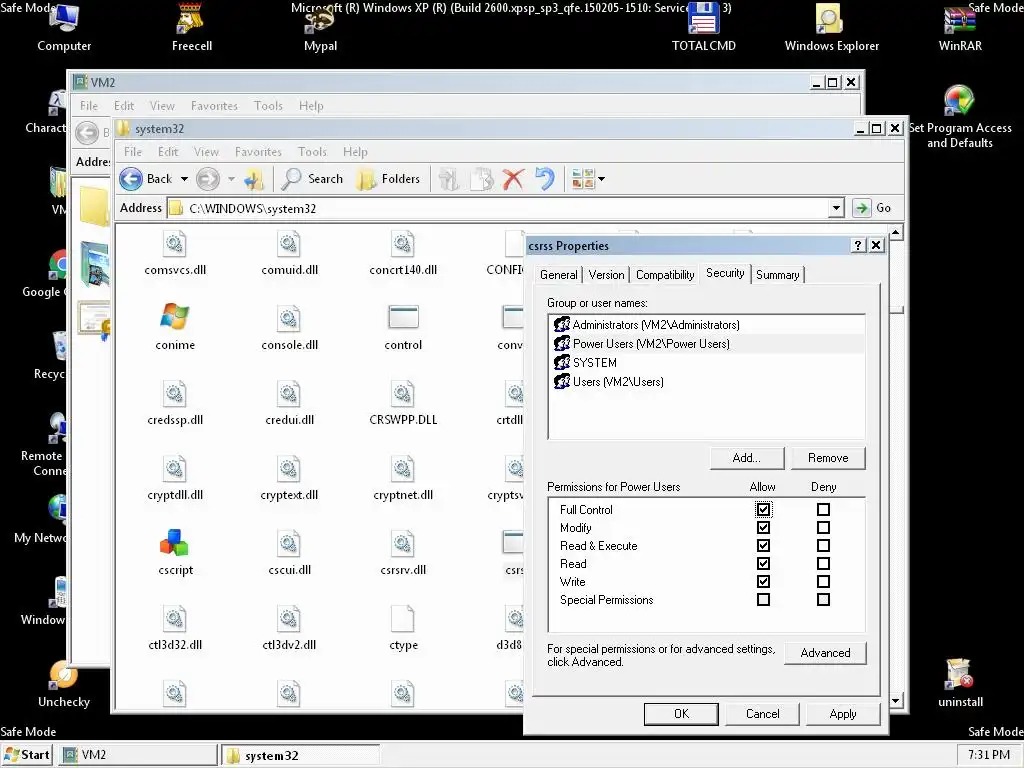This screenshot has width=1024, height=768.
Task: Switch to the Version tab
Action: 606,275
